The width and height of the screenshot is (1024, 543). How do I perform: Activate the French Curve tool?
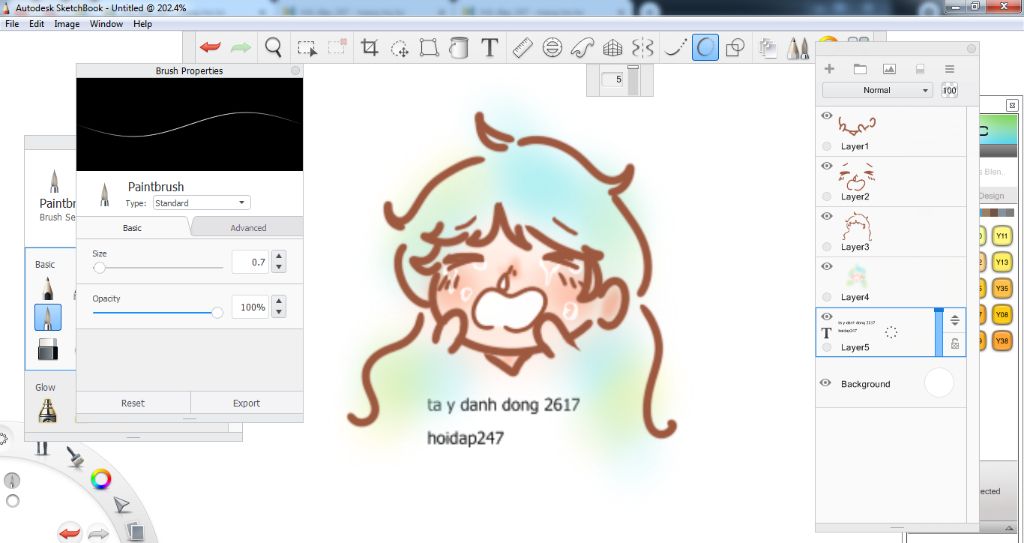click(582, 48)
